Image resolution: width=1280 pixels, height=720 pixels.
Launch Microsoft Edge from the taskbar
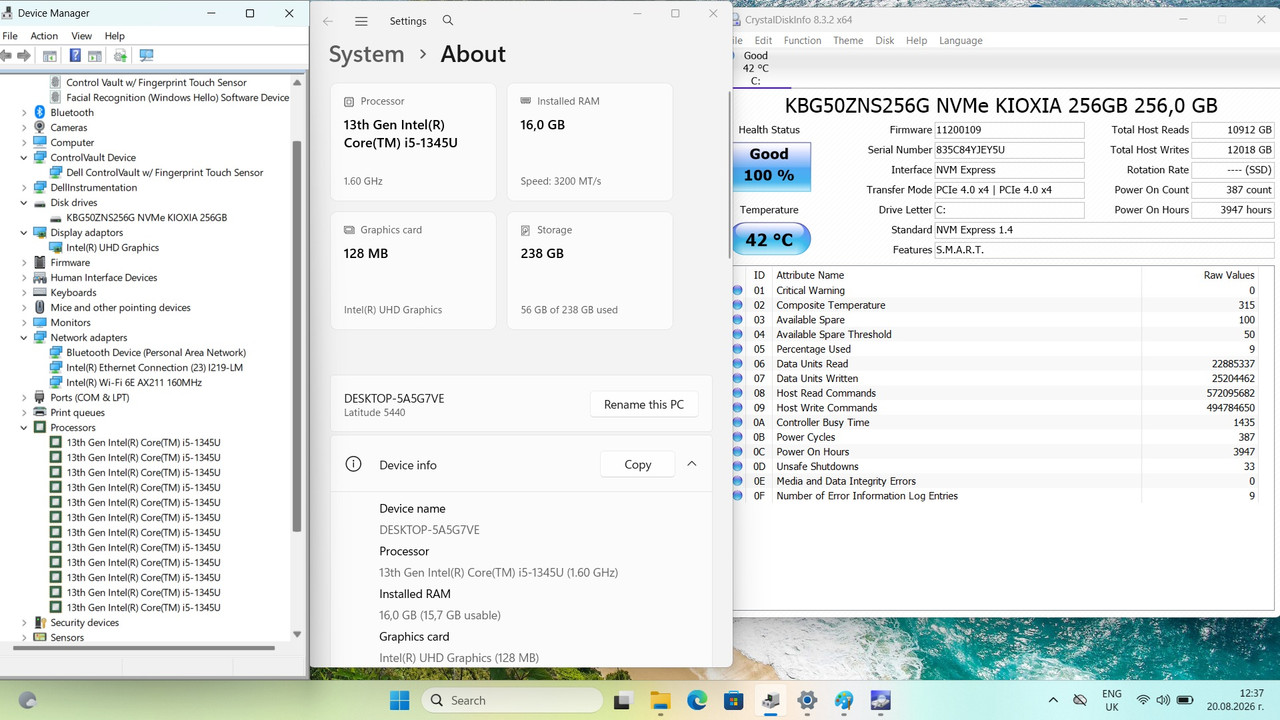[697, 700]
